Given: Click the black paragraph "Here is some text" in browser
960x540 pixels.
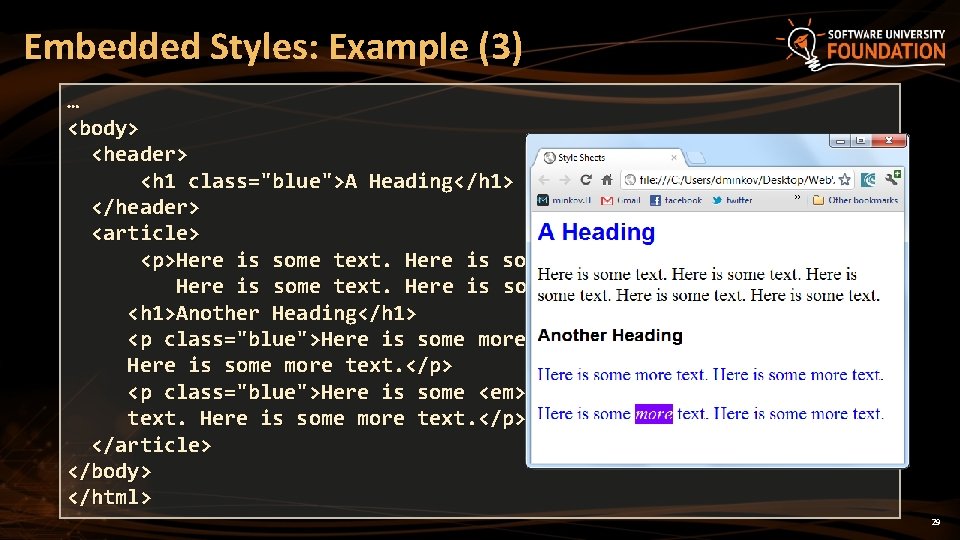Looking at the screenshot, I should [x=708, y=285].
